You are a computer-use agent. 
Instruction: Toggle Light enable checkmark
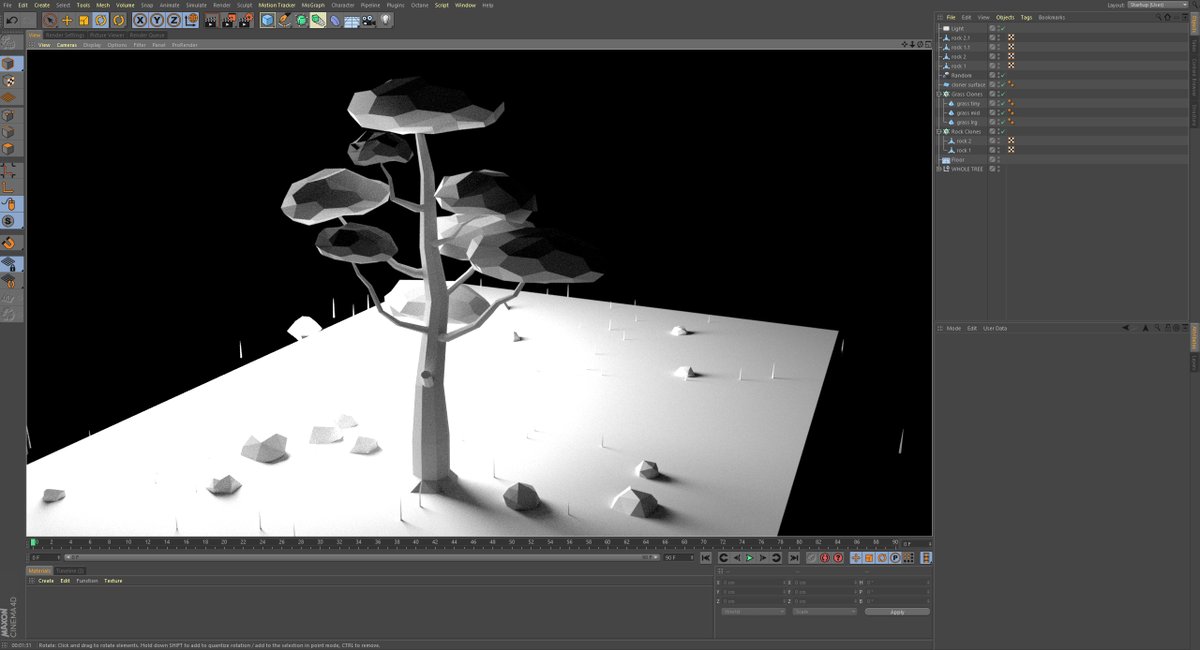1003,28
